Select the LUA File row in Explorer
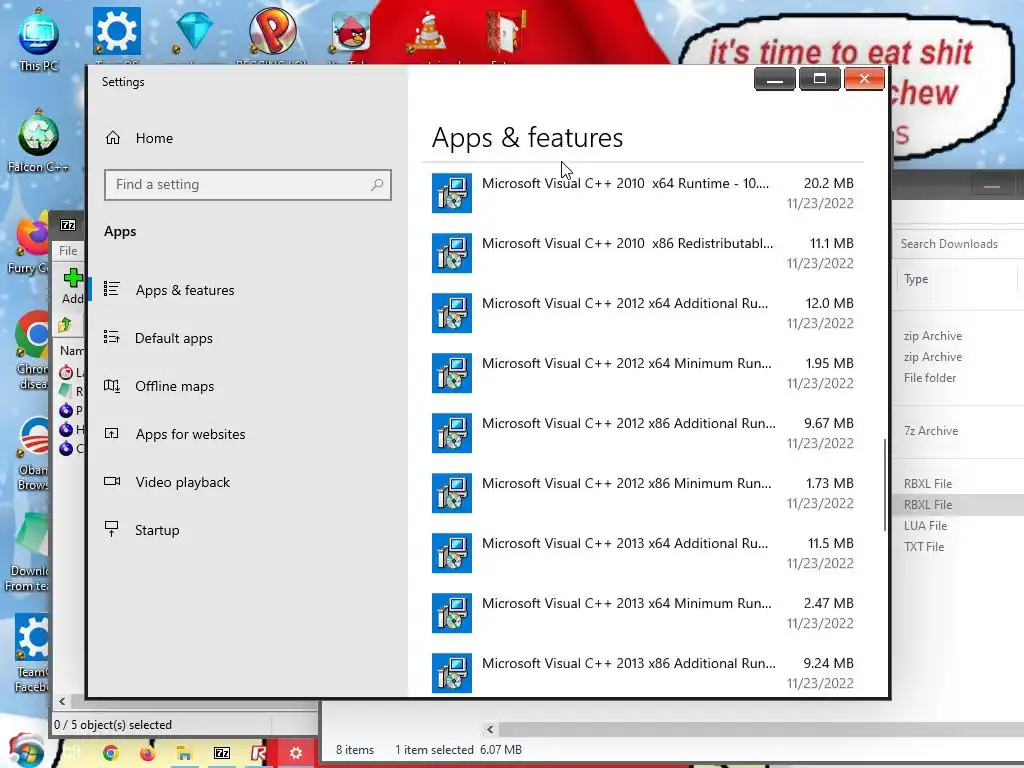This screenshot has height=768, width=1024. point(957,526)
